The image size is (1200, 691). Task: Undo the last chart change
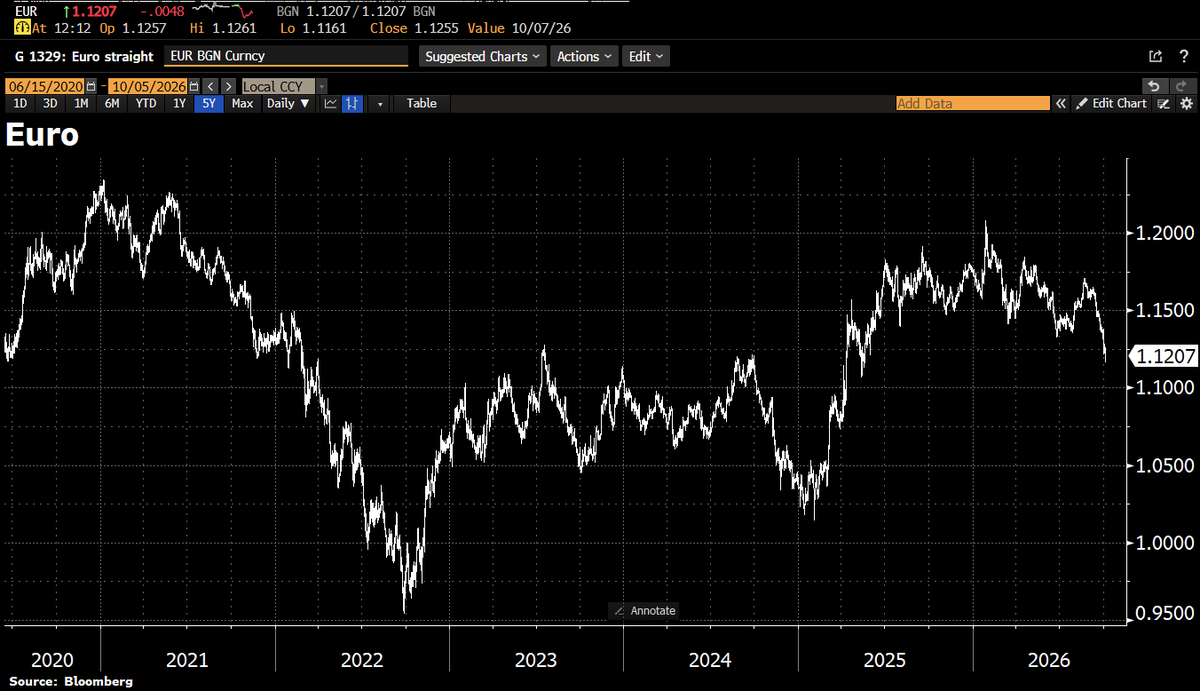1154,87
